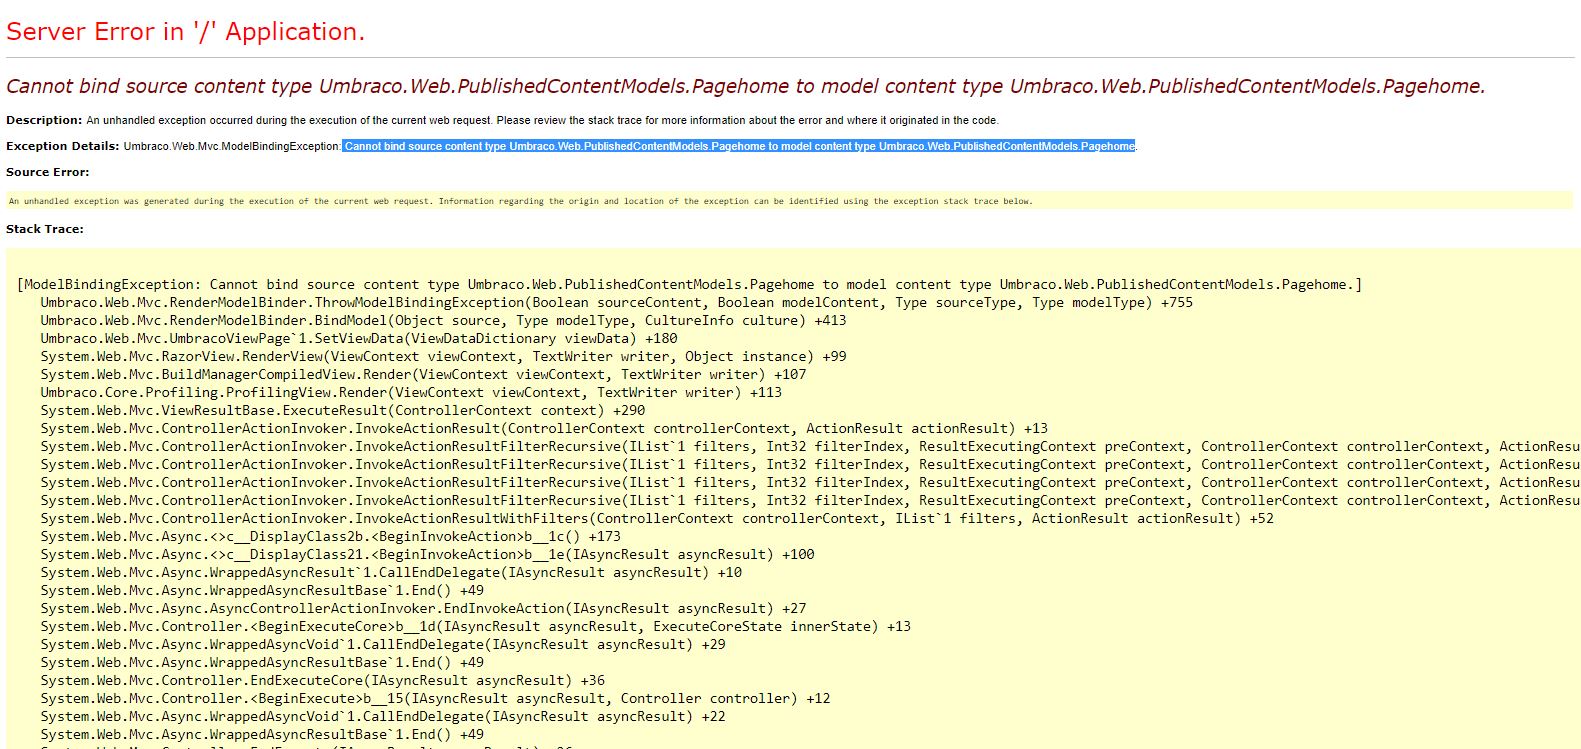Click the highlighted blue exception message text

pyautogui.click(x=739, y=146)
